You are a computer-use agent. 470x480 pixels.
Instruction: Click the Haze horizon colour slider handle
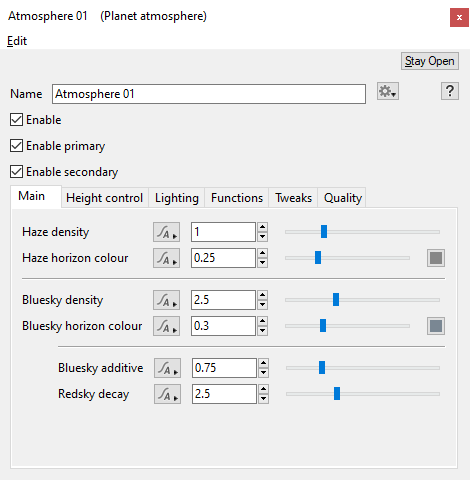318,258
